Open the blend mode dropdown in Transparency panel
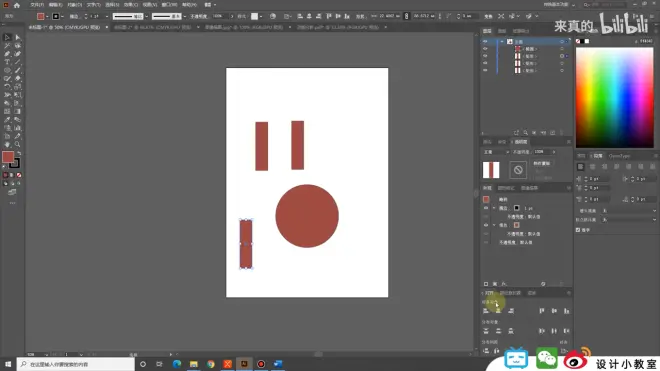Image resolution: width=660 pixels, height=371 pixels. coord(496,152)
